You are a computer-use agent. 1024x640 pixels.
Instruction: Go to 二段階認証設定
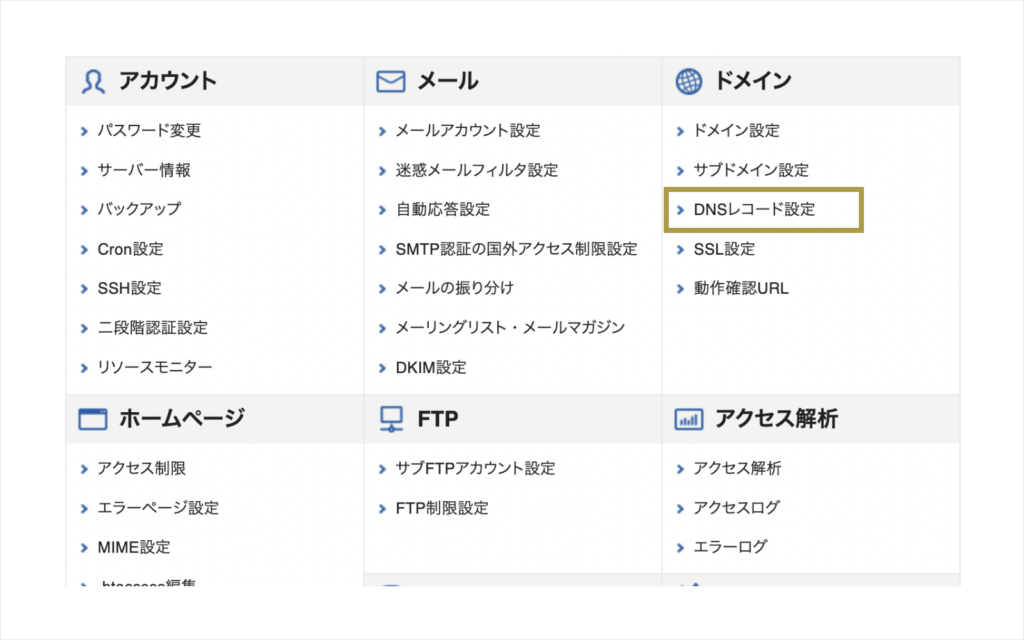coord(153,328)
